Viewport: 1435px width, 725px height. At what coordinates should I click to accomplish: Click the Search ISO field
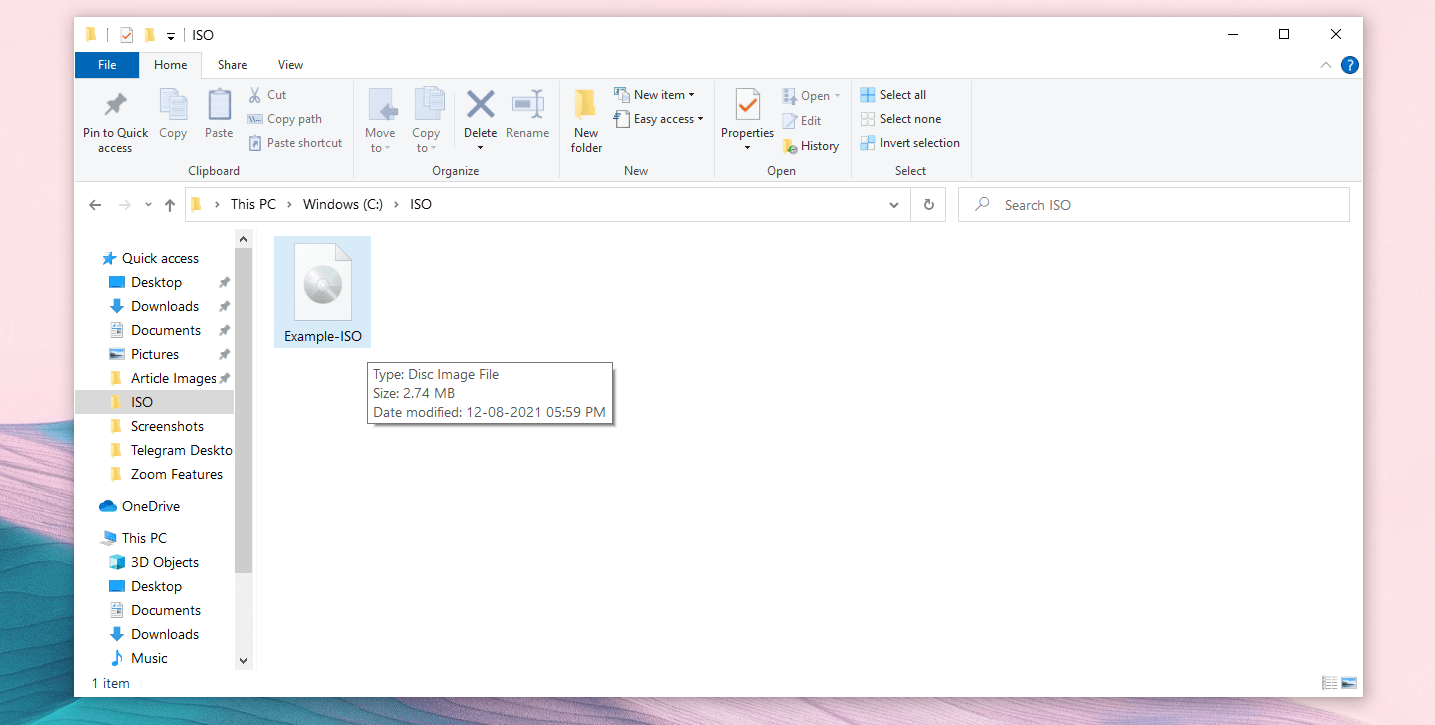(1154, 205)
